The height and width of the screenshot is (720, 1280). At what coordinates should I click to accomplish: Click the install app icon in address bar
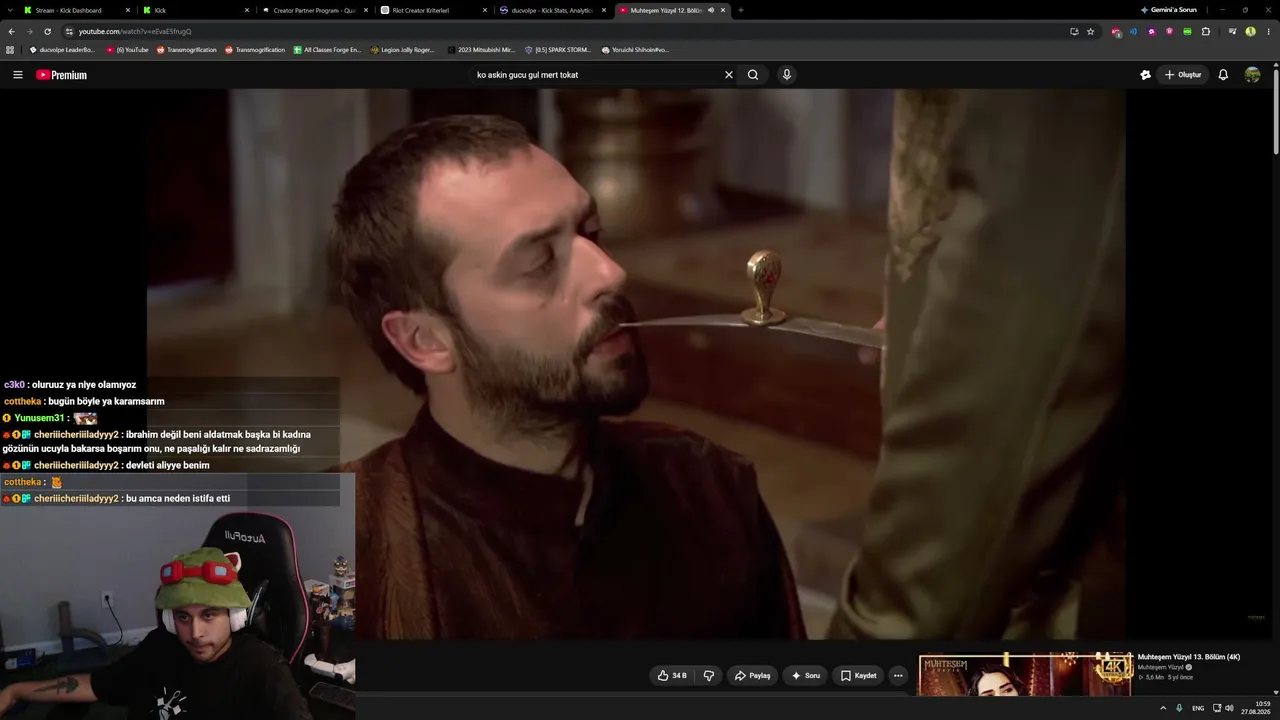(1074, 31)
